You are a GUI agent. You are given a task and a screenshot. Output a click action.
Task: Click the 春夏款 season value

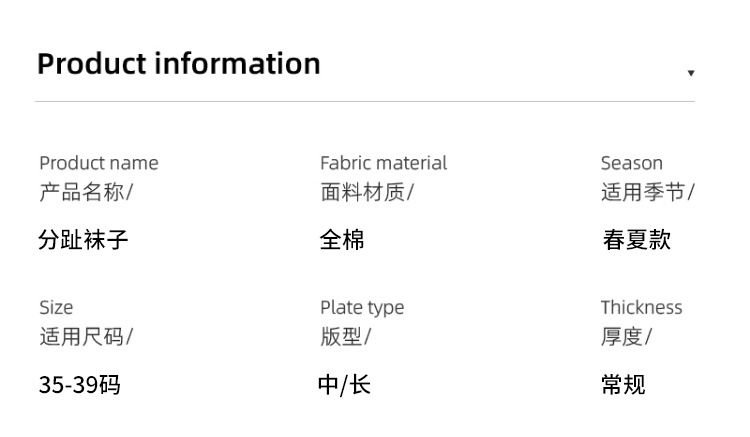pyautogui.click(x=636, y=240)
